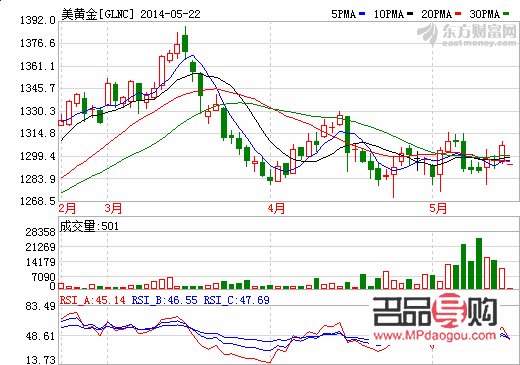This screenshot has width=520, height=365.
Task: Click the date 2014-05-22 in title
Action: [170, 14]
